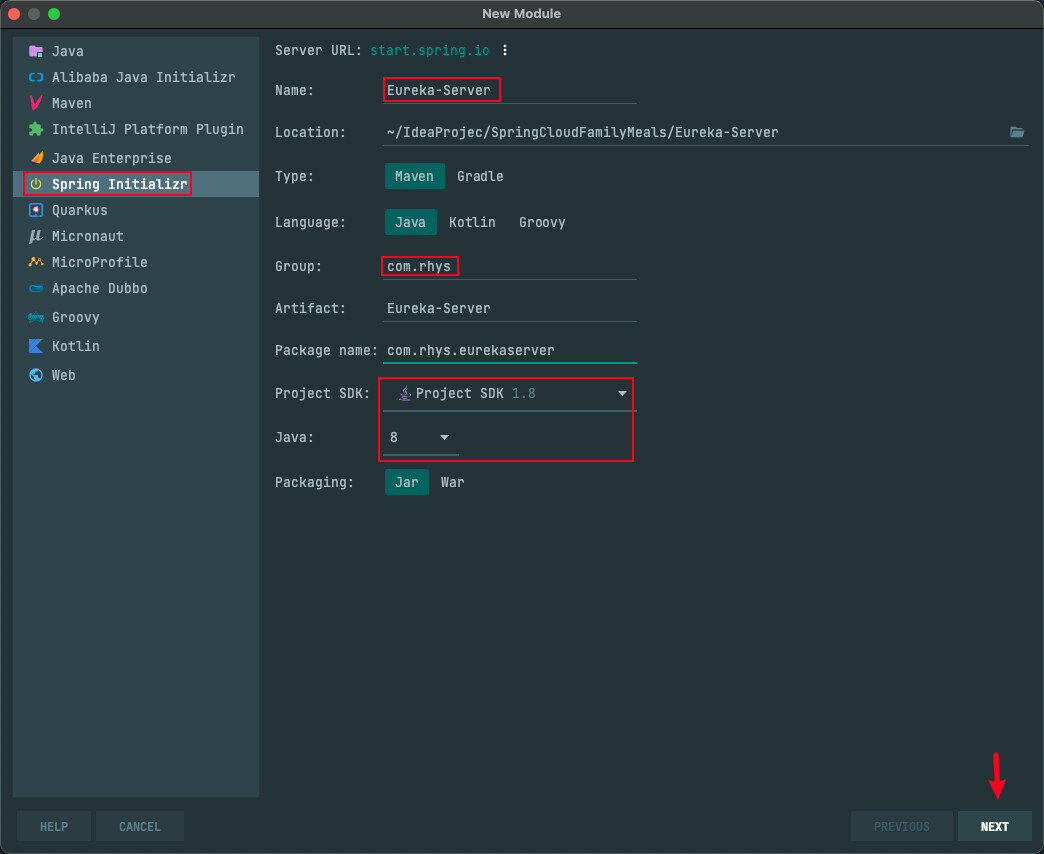Choose Java as the language
Viewport: 1044px width, 854px height.
[410, 222]
